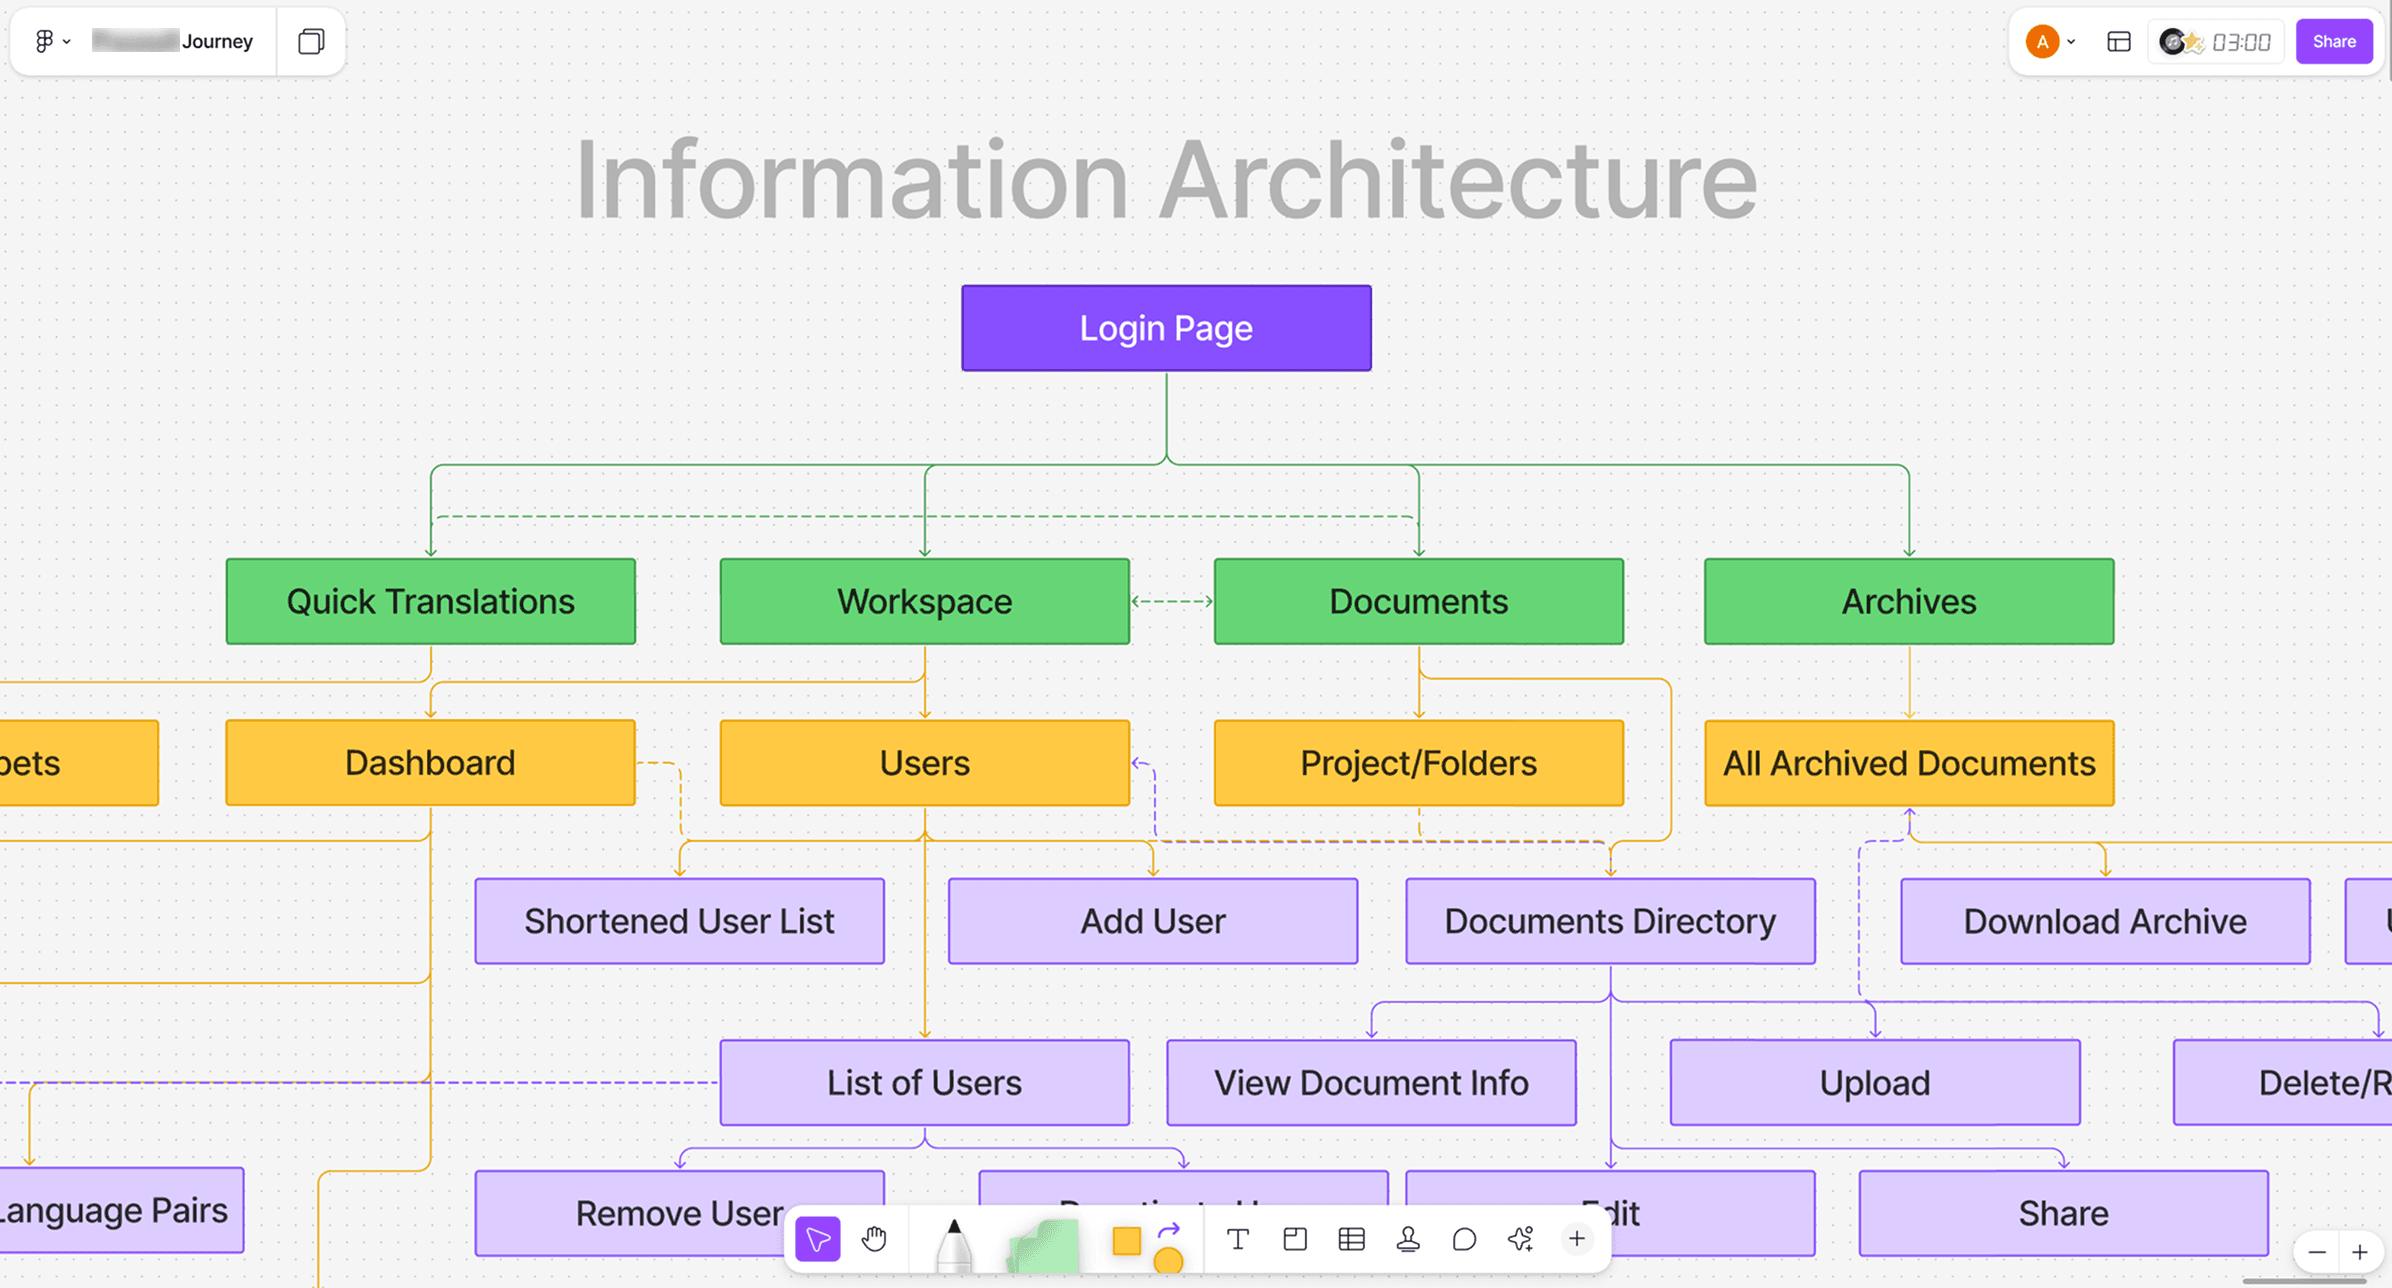Select the yellow square shape tool
Image resolution: width=2392 pixels, height=1288 pixels.
pos(1127,1241)
